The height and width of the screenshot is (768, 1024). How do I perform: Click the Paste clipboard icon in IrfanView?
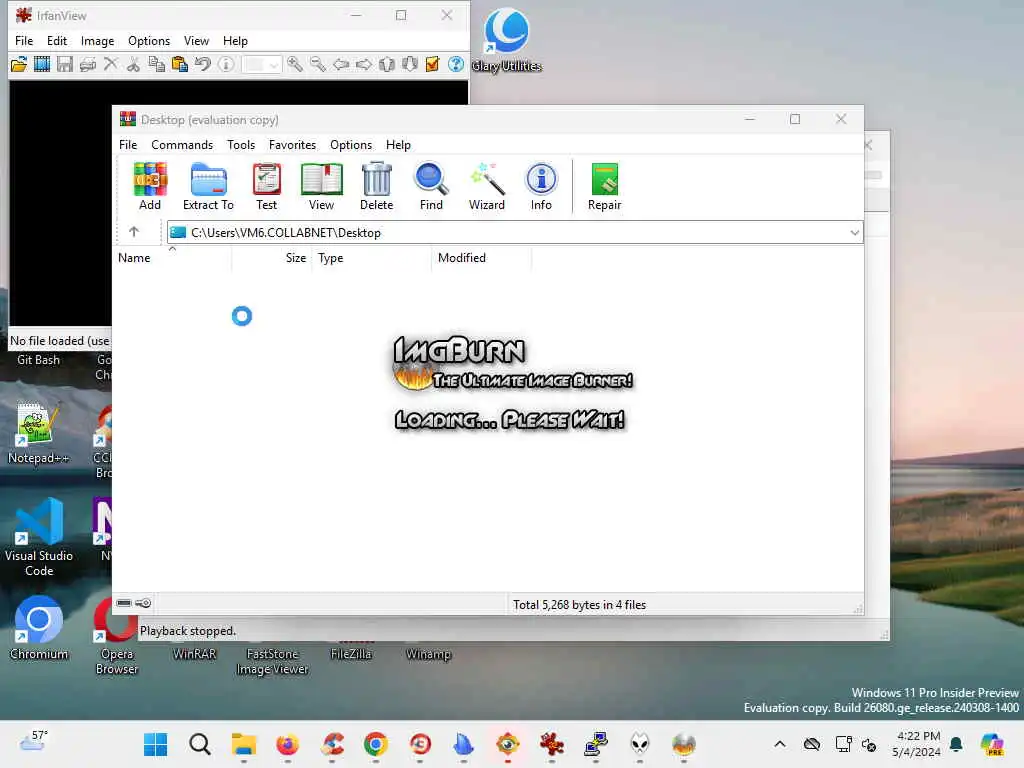pos(180,64)
